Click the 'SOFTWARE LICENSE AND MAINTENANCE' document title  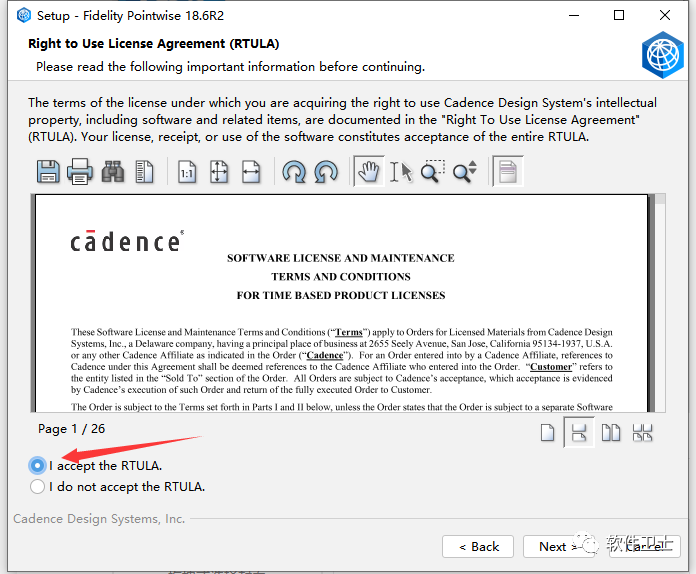point(341,258)
